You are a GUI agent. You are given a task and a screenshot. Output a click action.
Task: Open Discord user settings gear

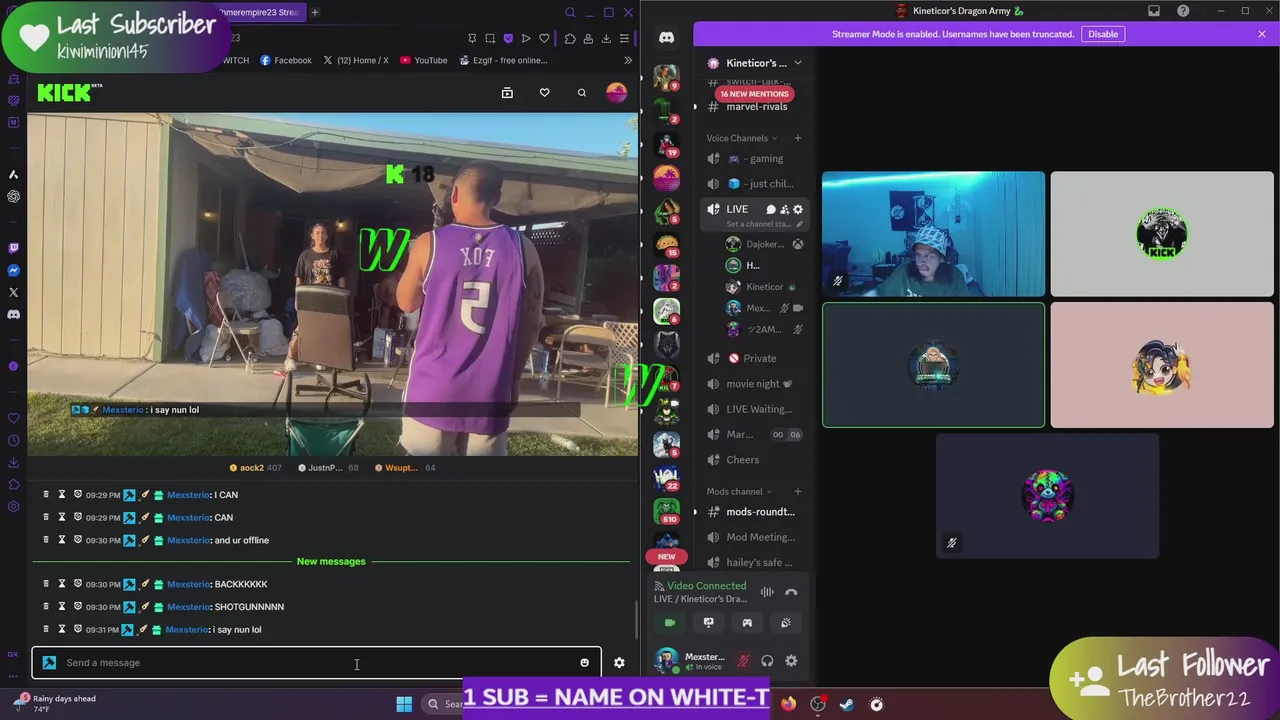click(791, 661)
